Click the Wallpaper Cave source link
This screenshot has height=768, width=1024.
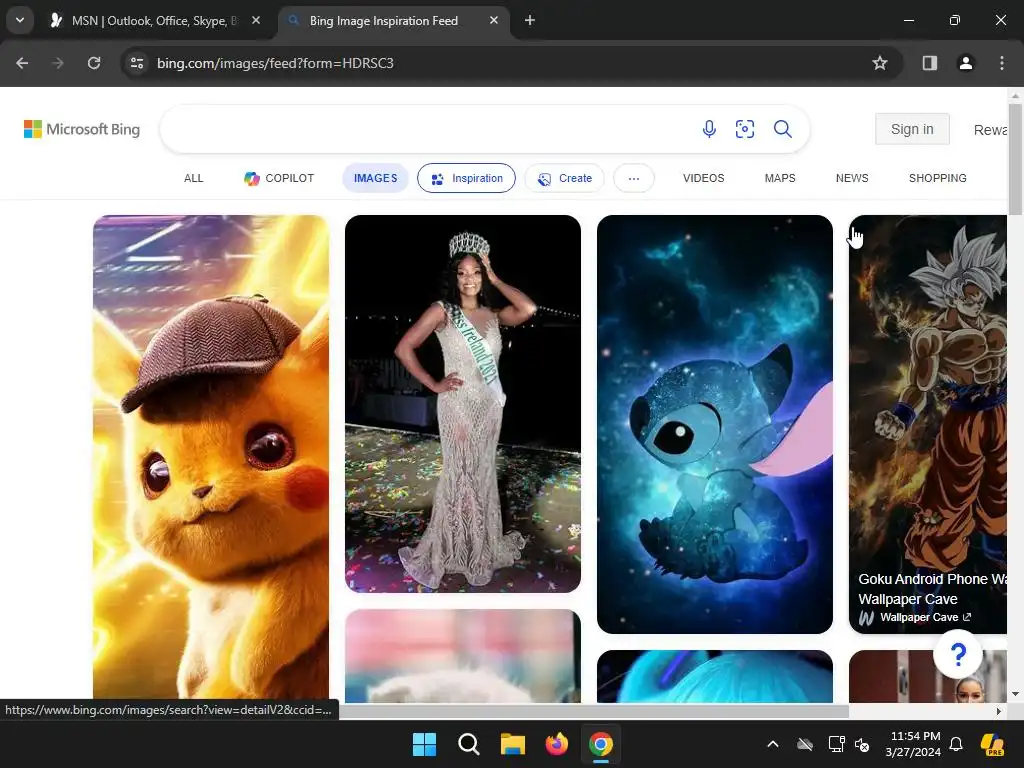click(x=920, y=617)
